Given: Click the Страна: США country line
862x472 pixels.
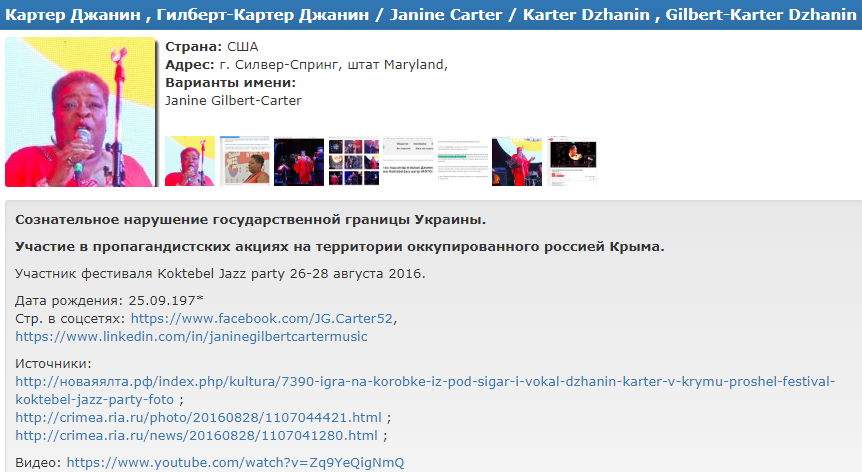Looking at the screenshot, I should [x=212, y=46].
